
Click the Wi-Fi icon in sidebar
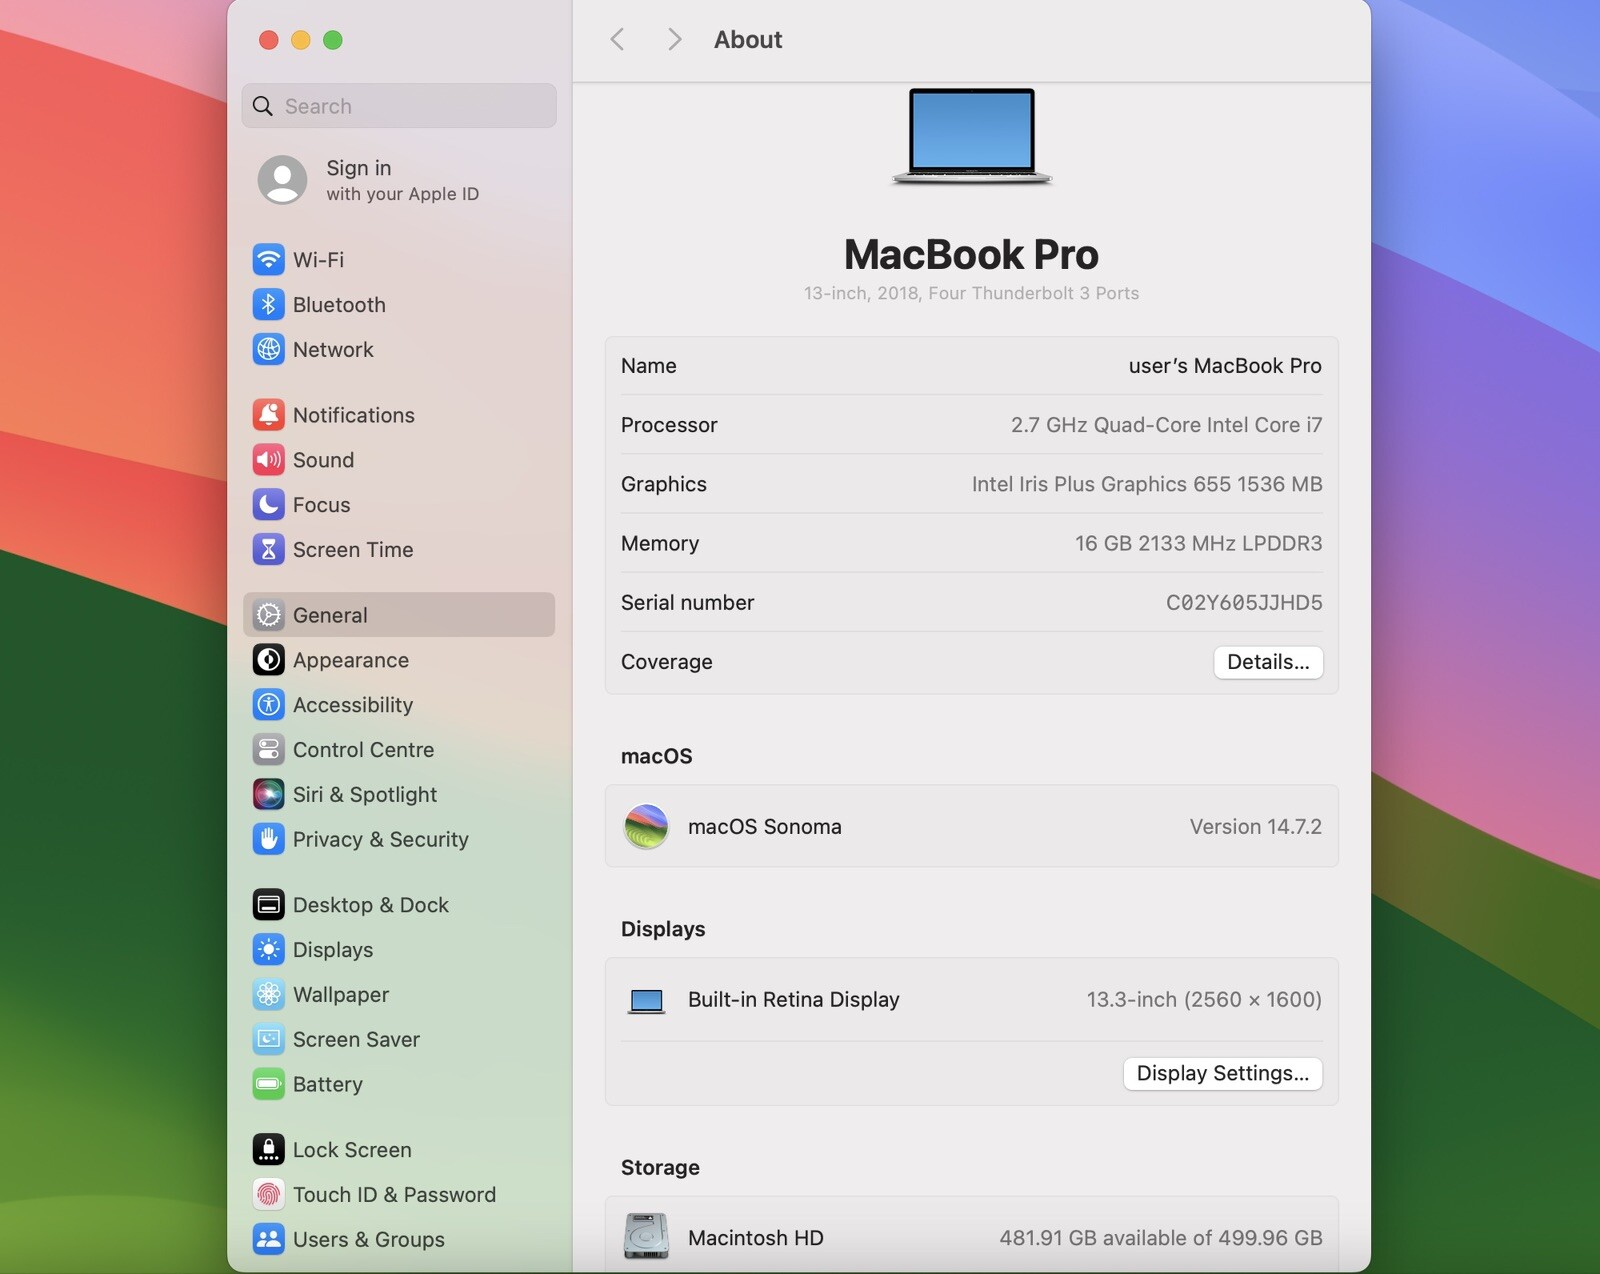pyautogui.click(x=268, y=260)
